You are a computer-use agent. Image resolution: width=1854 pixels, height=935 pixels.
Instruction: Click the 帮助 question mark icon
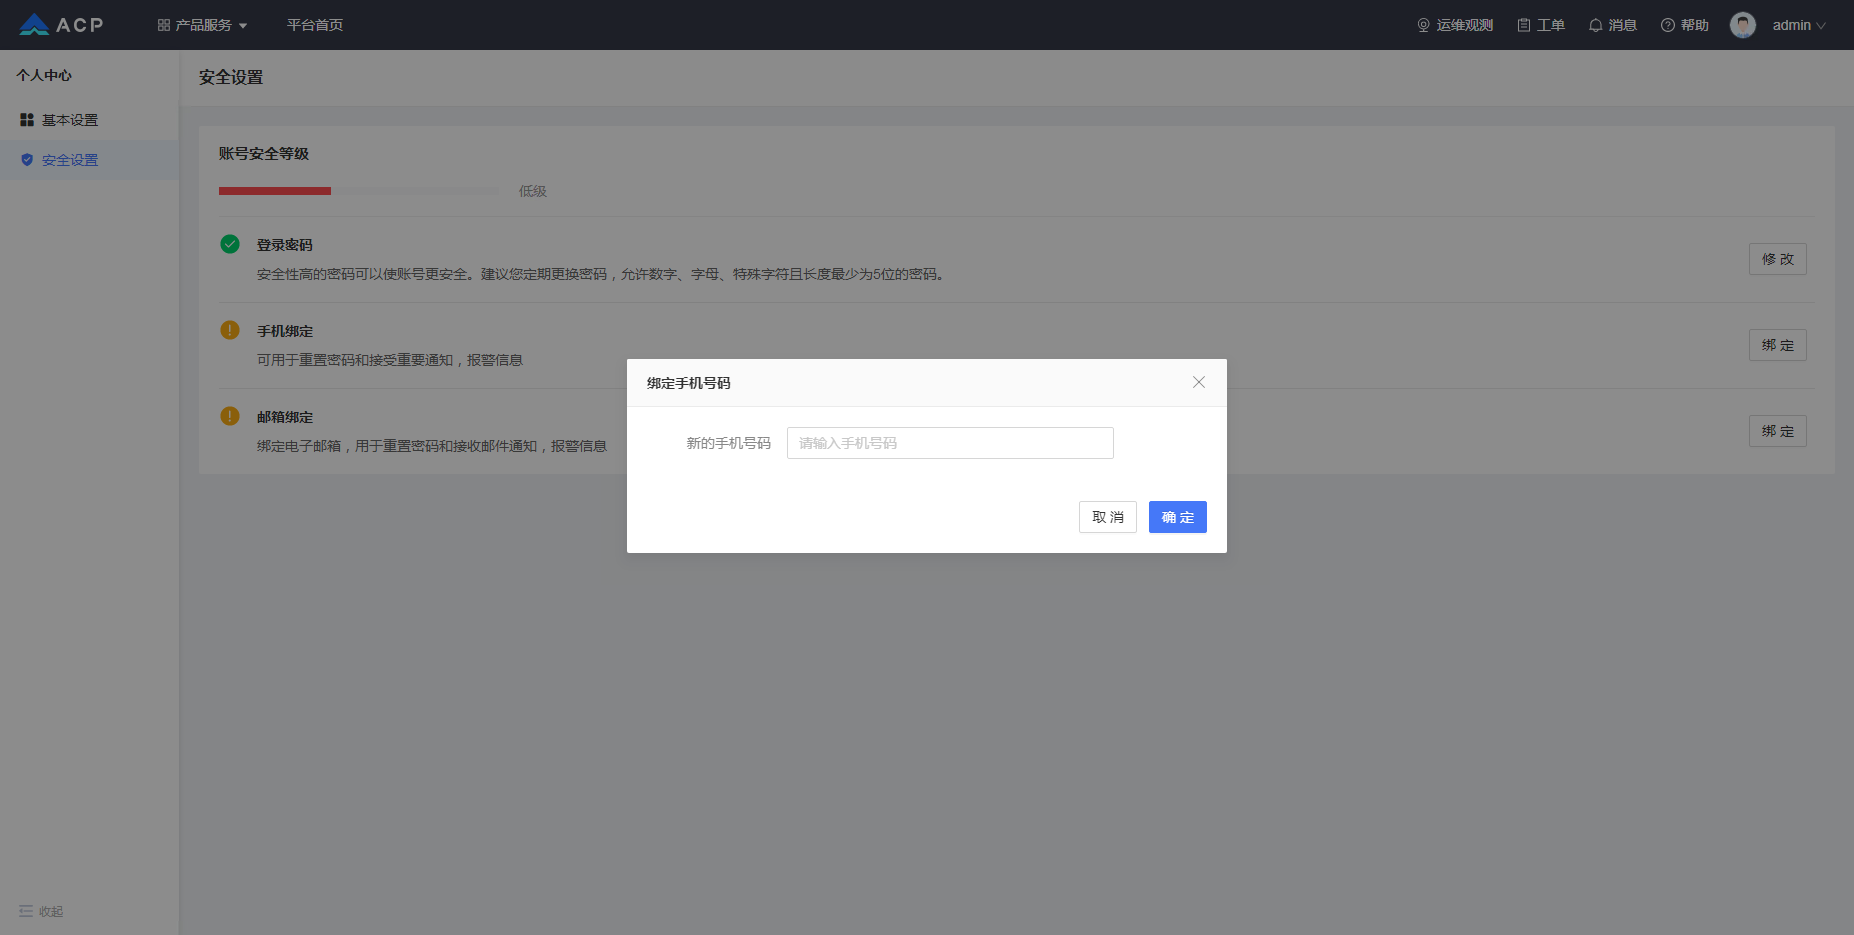click(x=1668, y=25)
